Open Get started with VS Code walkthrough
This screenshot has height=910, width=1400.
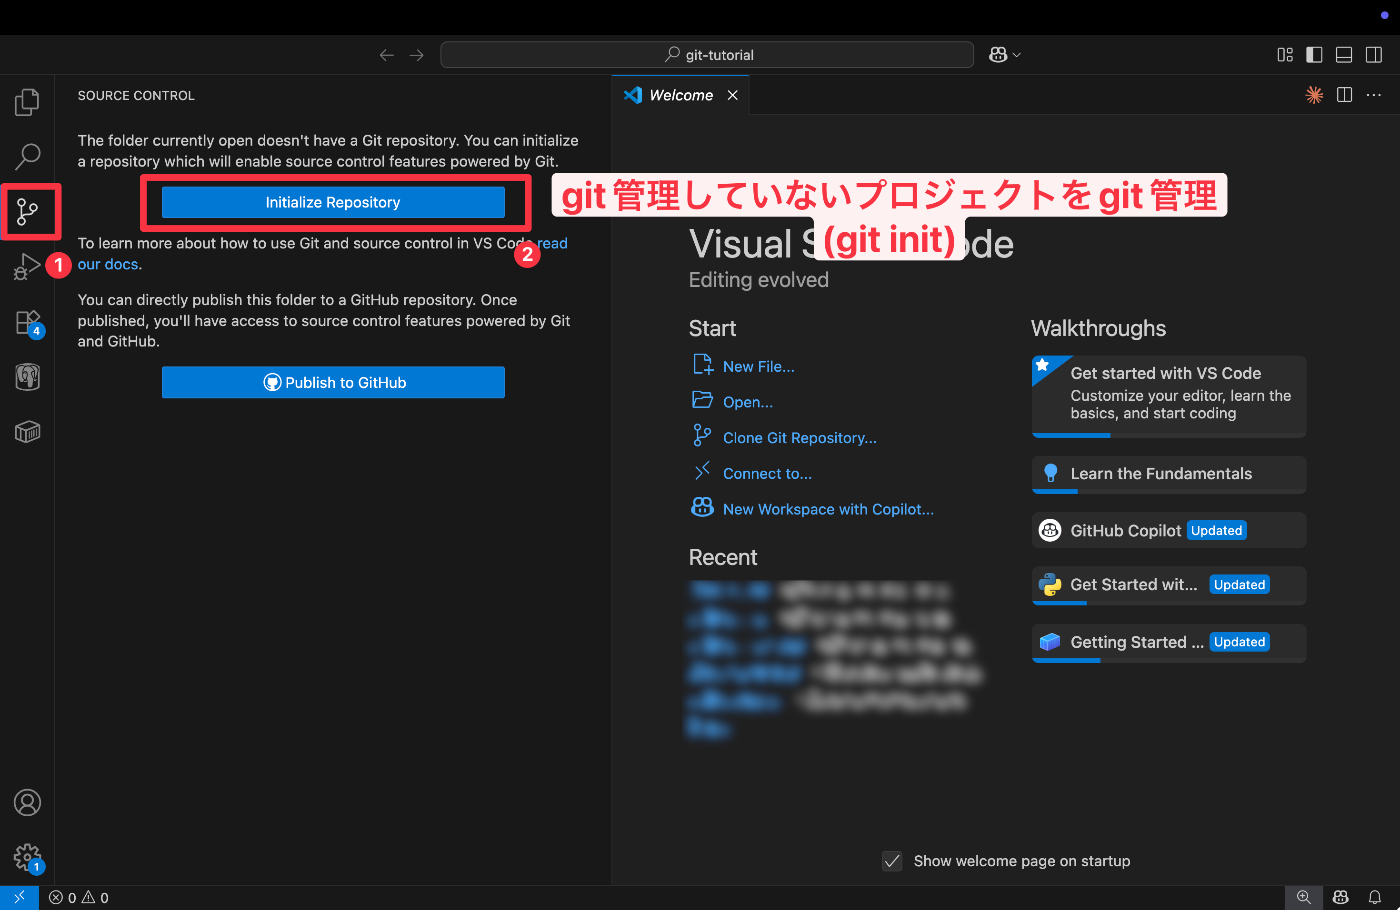pyautogui.click(x=1169, y=396)
